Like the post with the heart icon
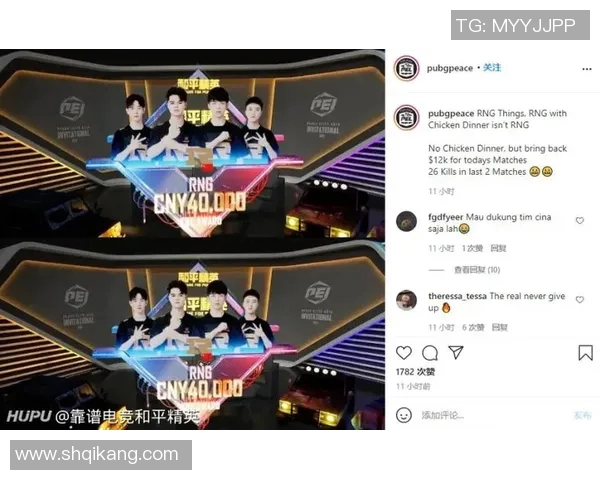This screenshot has height=480, width=600. click(x=403, y=353)
